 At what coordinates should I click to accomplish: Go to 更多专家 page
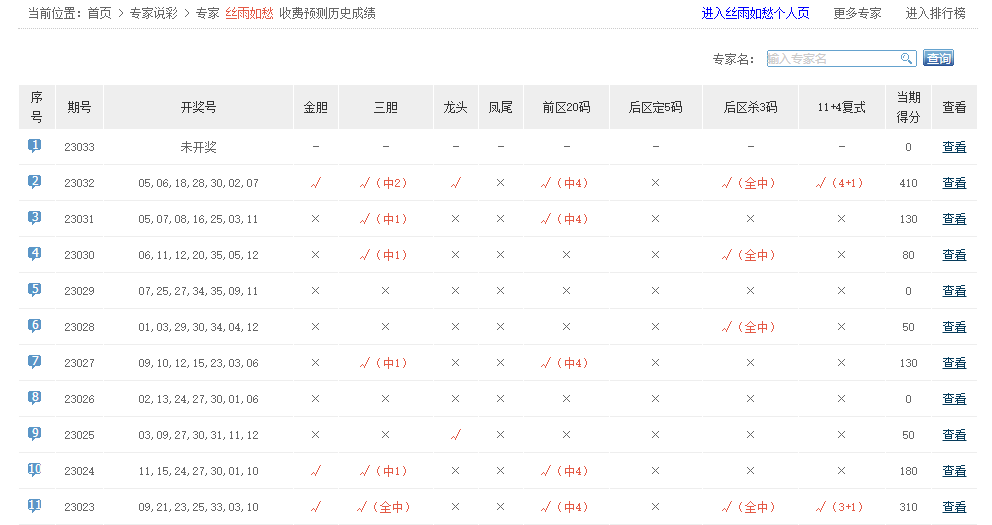857,13
